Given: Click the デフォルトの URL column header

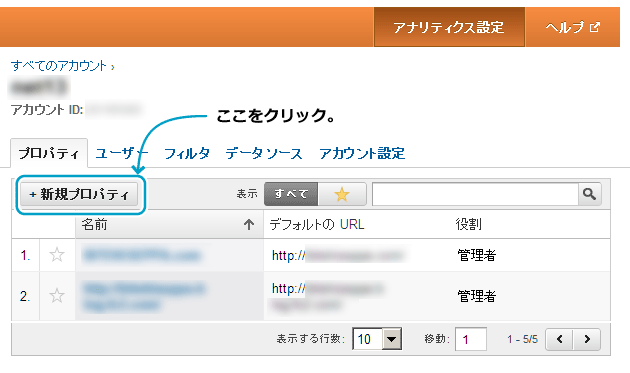Looking at the screenshot, I should 317,224.
